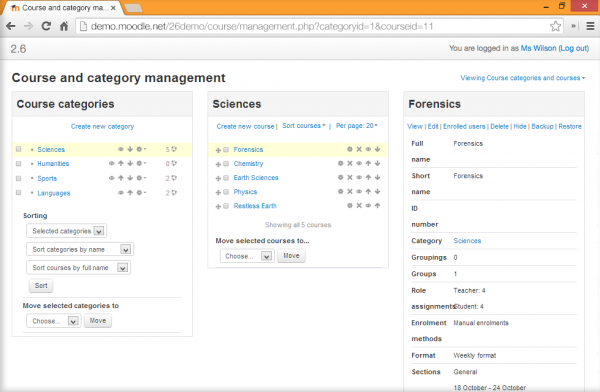
Task: Move the Physics course down
Action: (x=377, y=191)
